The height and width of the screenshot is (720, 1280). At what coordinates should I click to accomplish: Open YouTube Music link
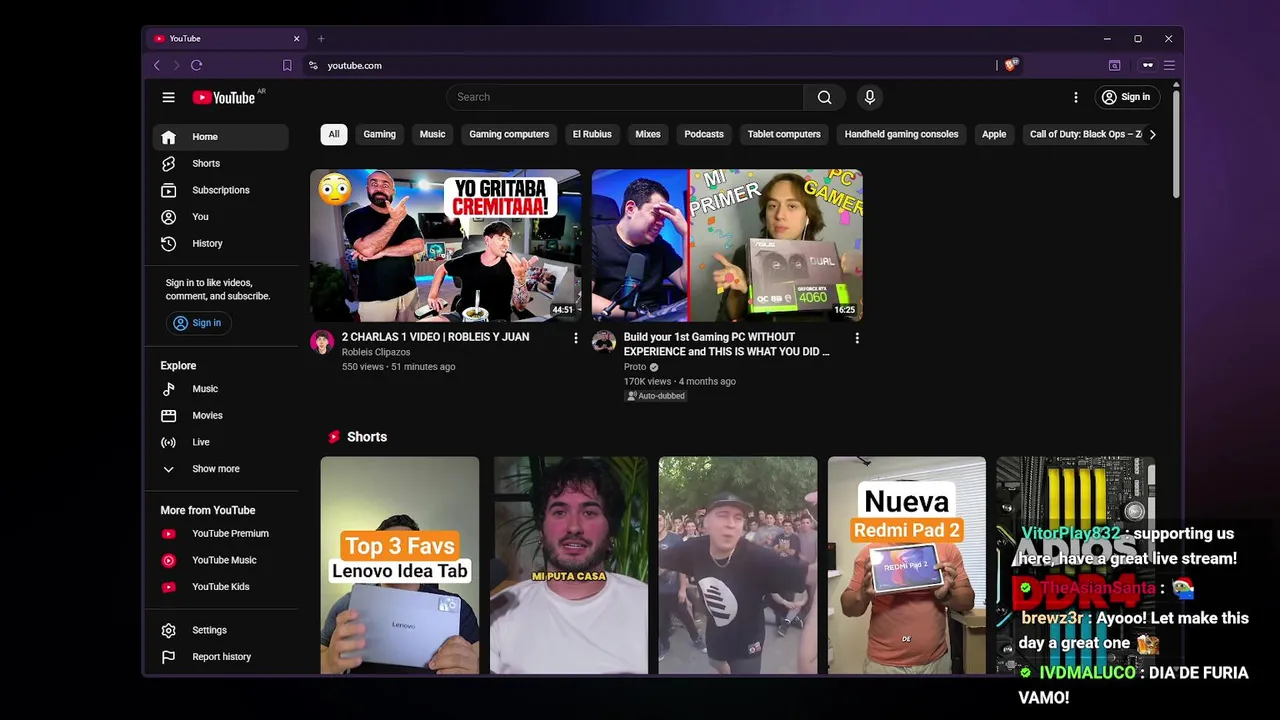(x=221, y=560)
